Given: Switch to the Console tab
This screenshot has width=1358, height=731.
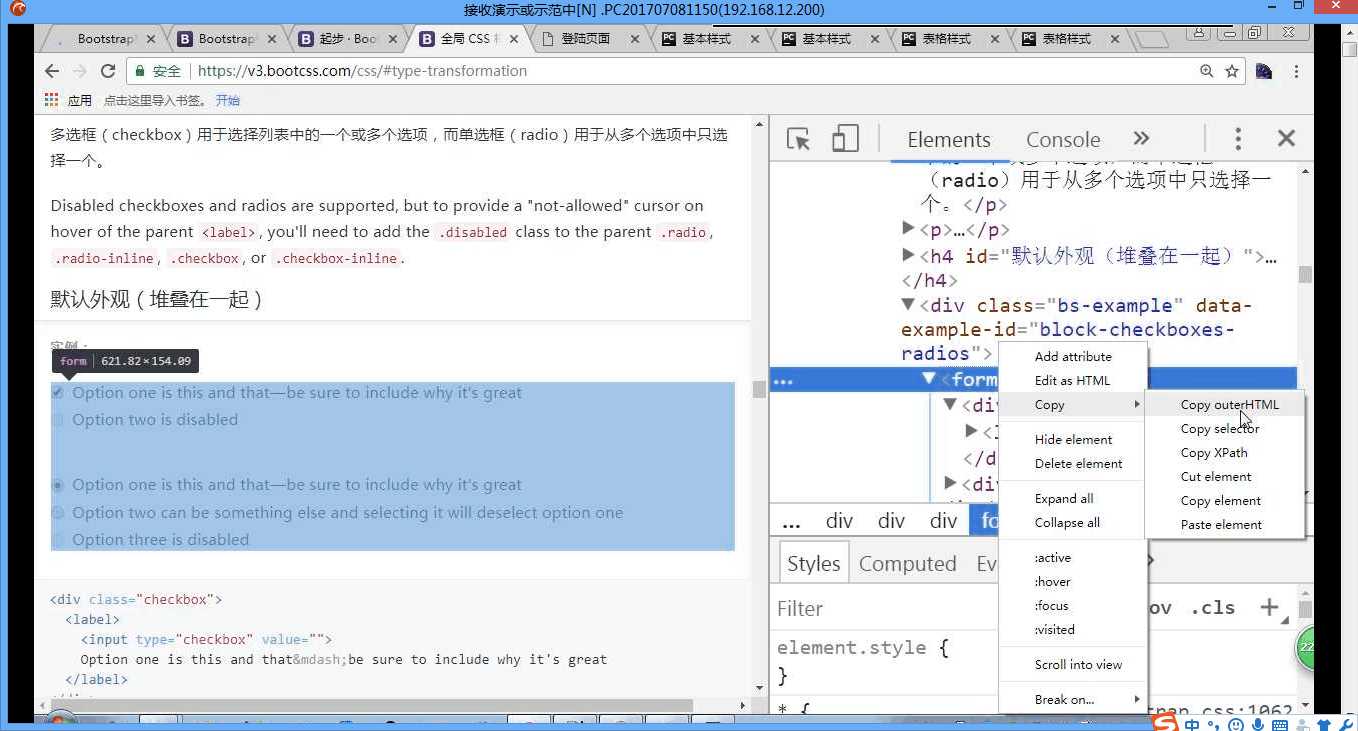Looking at the screenshot, I should (x=1062, y=139).
